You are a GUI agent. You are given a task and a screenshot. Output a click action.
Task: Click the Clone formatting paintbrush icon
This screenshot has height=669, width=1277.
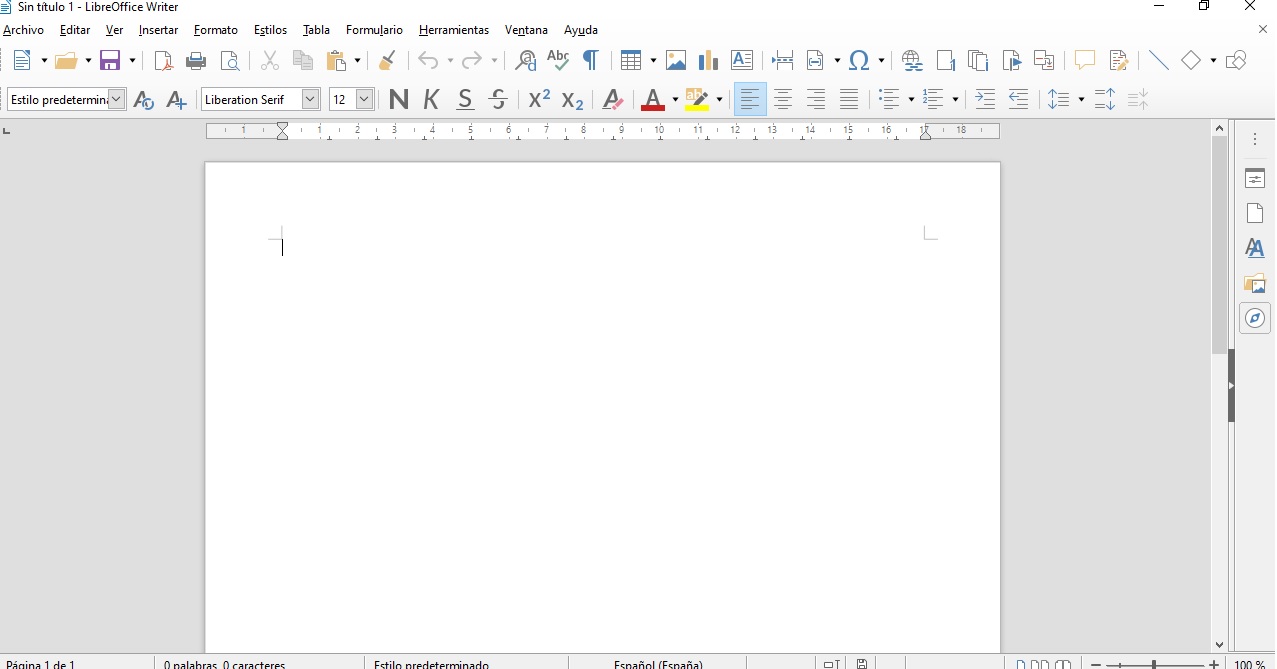pyautogui.click(x=387, y=61)
